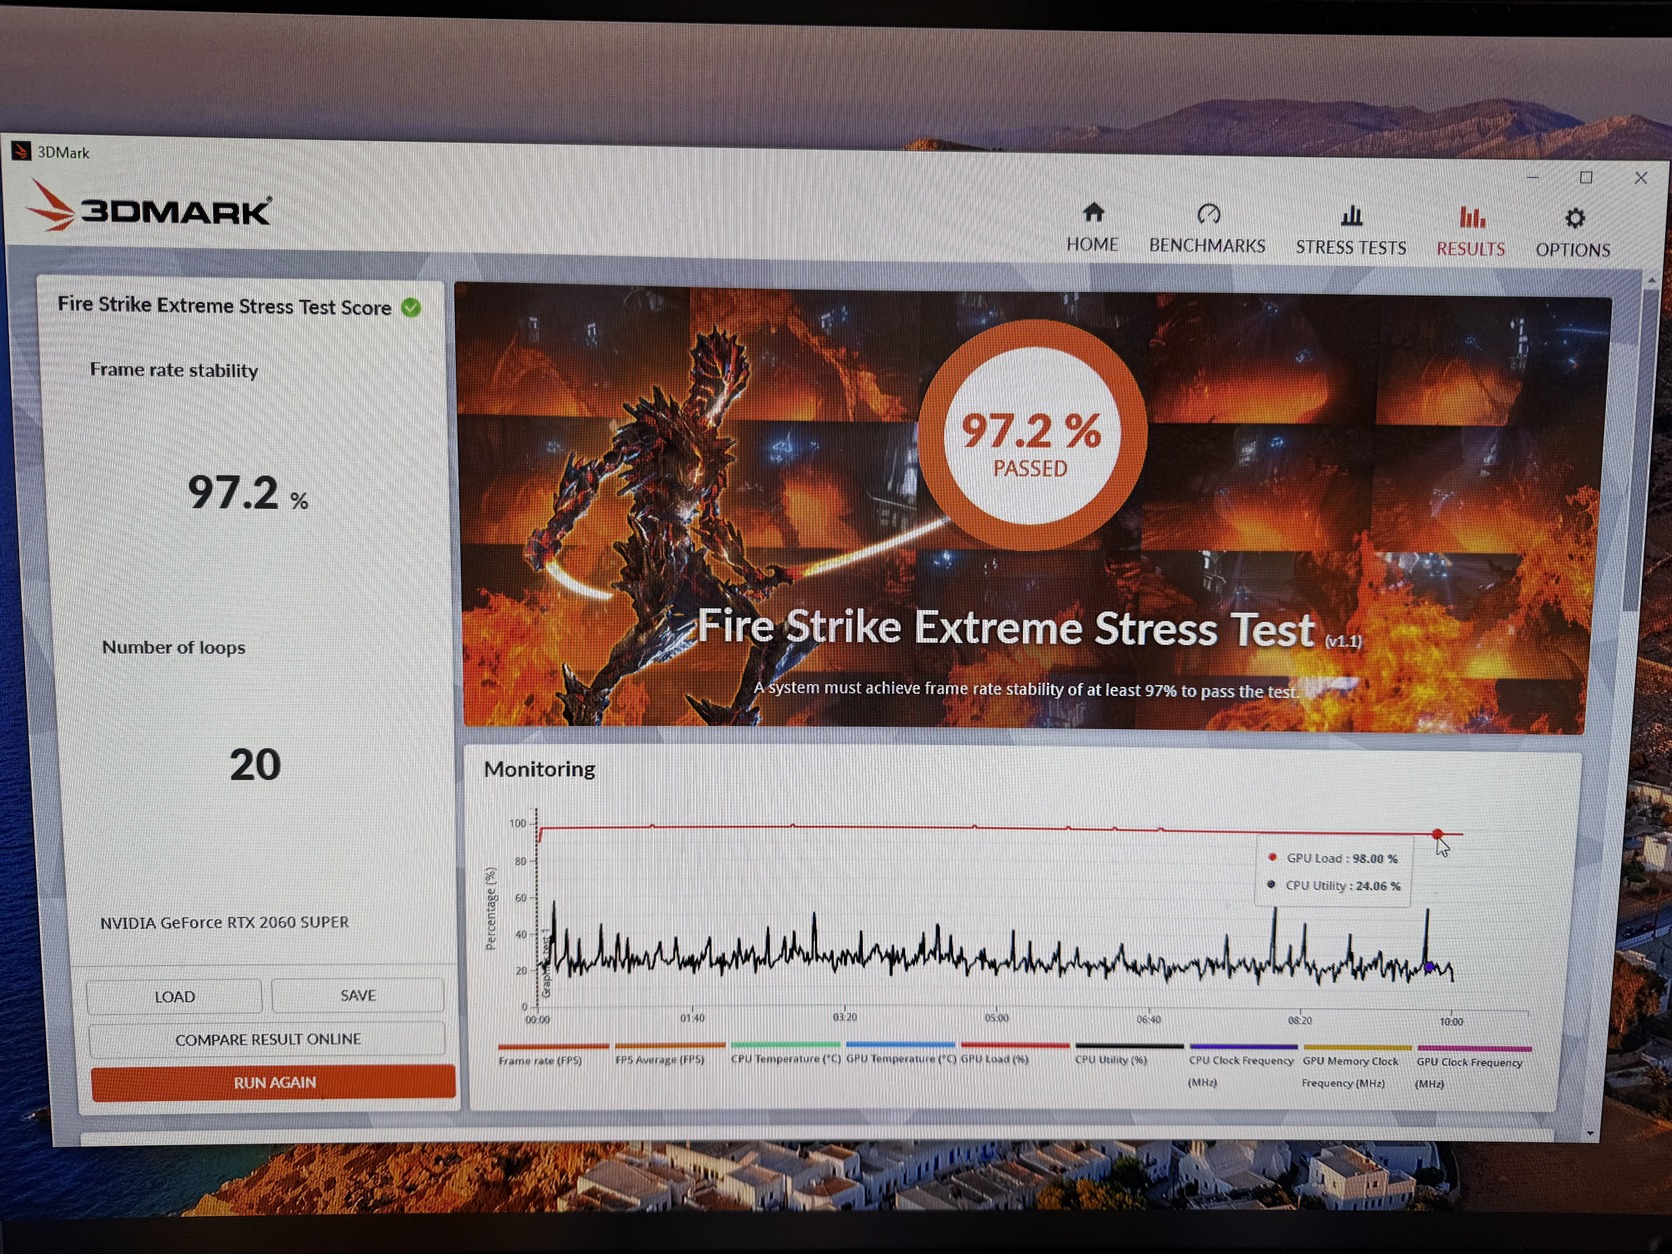This screenshot has height=1254, width=1672.
Task: Click the 05:00 time label on chart axis
Action: click(x=996, y=1018)
